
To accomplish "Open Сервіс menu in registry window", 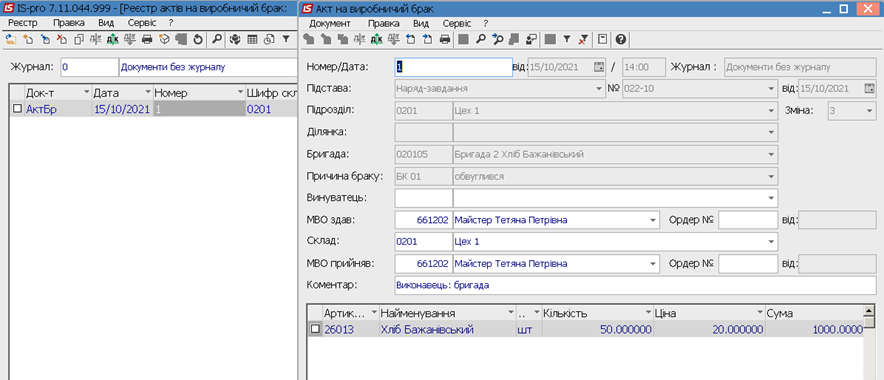I will (x=142, y=23).
